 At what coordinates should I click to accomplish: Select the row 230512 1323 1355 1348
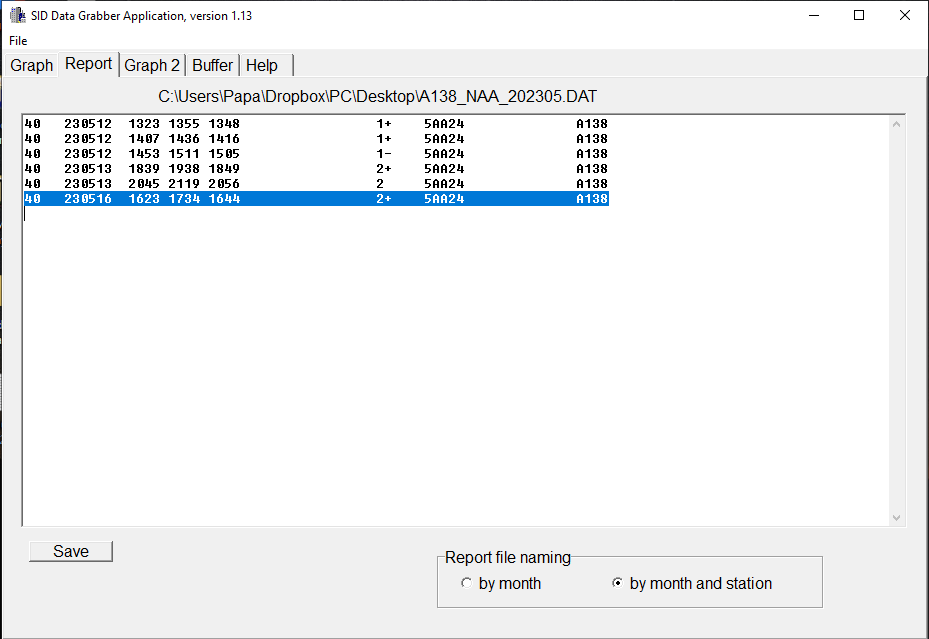pos(316,124)
